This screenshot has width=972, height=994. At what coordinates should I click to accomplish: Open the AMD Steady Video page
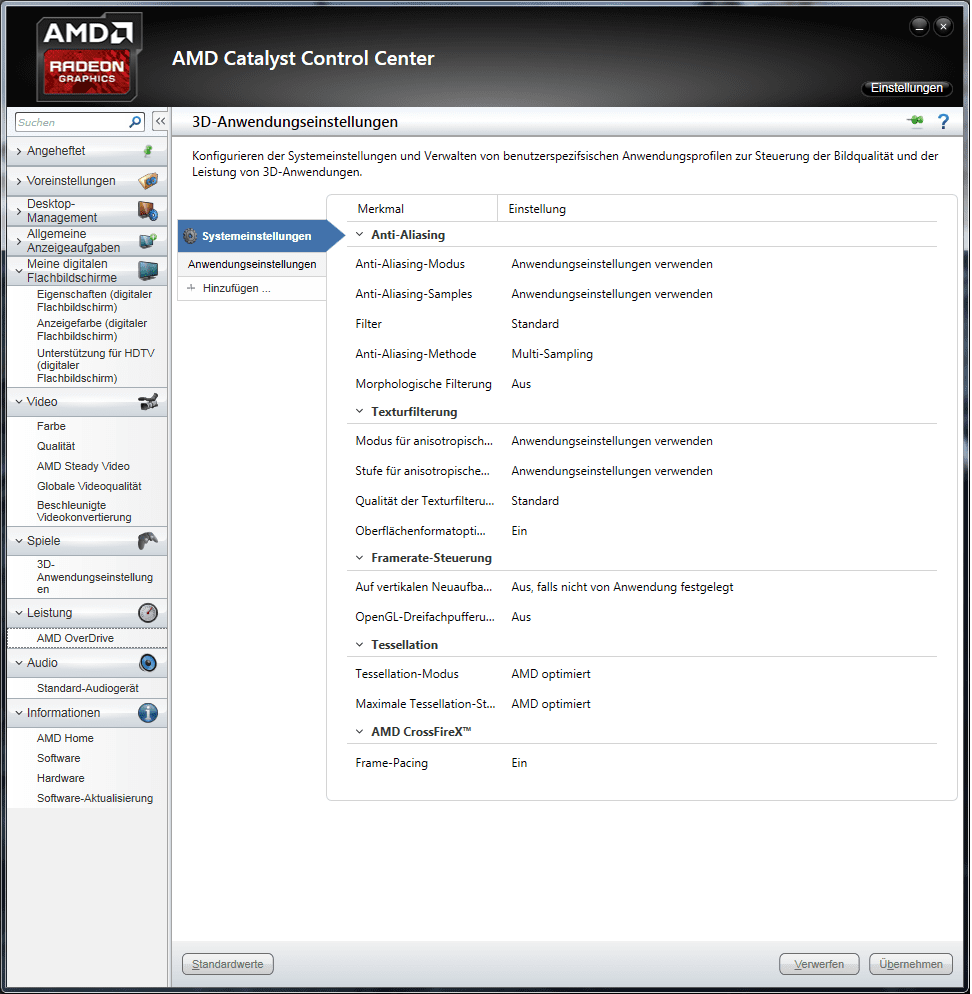tap(83, 467)
